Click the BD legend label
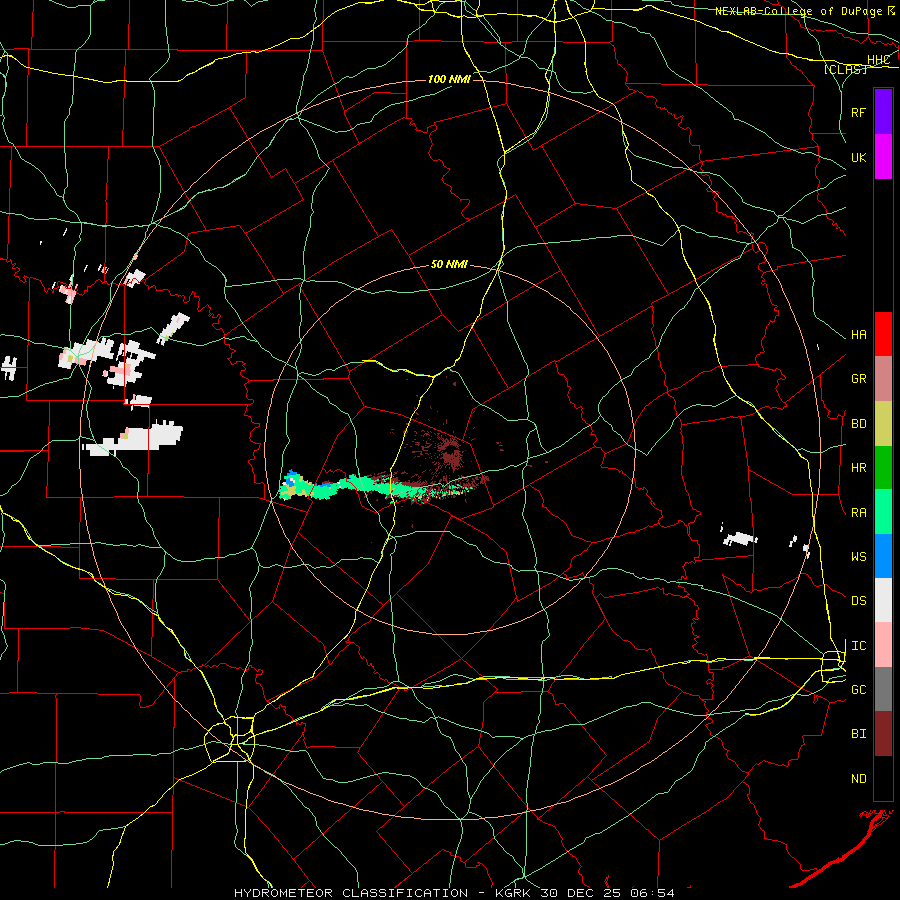 (858, 424)
